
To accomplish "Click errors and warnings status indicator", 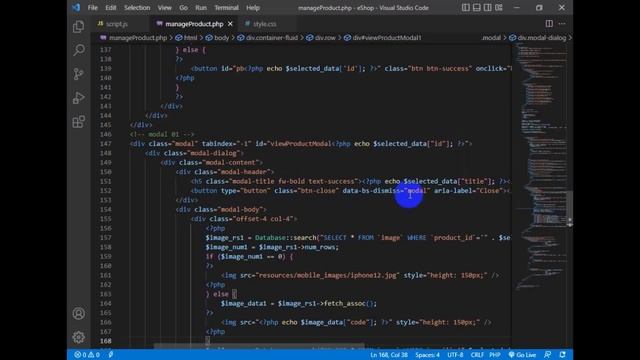I will [87, 355].
